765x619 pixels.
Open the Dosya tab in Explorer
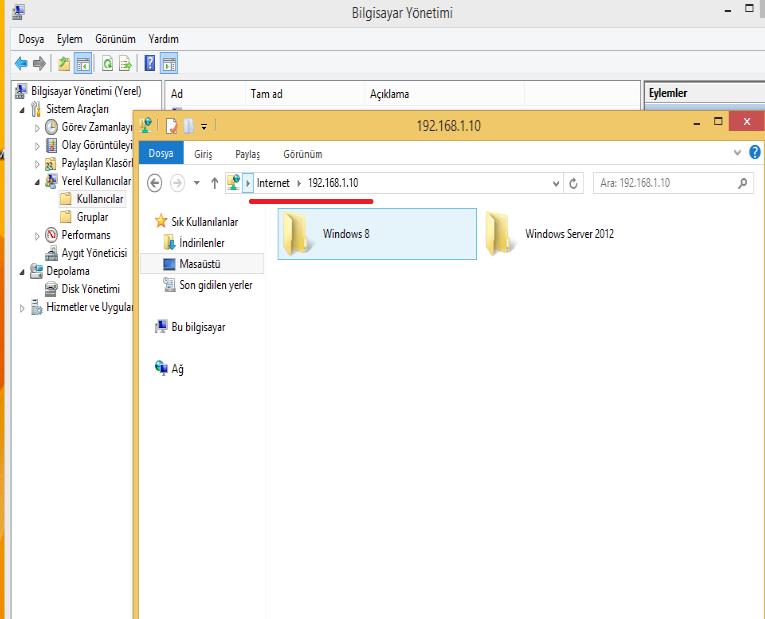tap(161, 153)
